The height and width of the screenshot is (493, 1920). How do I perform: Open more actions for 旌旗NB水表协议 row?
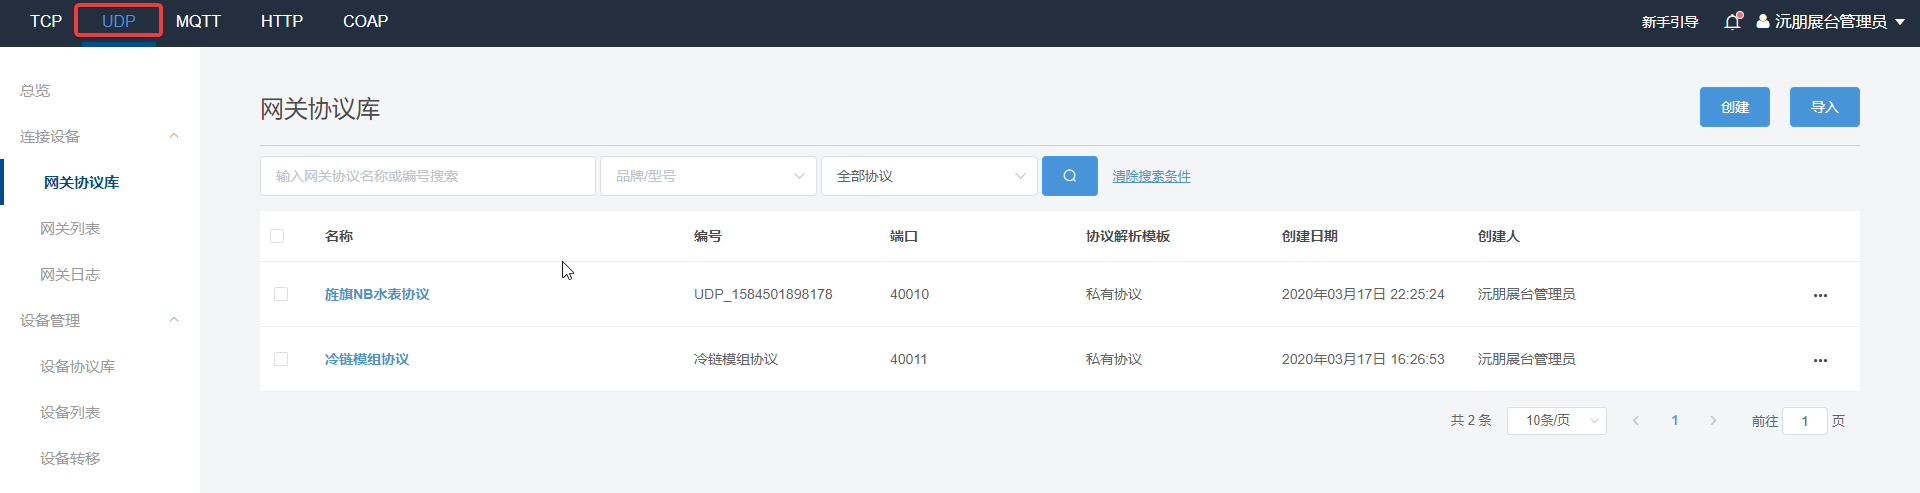pos(1820,295)
